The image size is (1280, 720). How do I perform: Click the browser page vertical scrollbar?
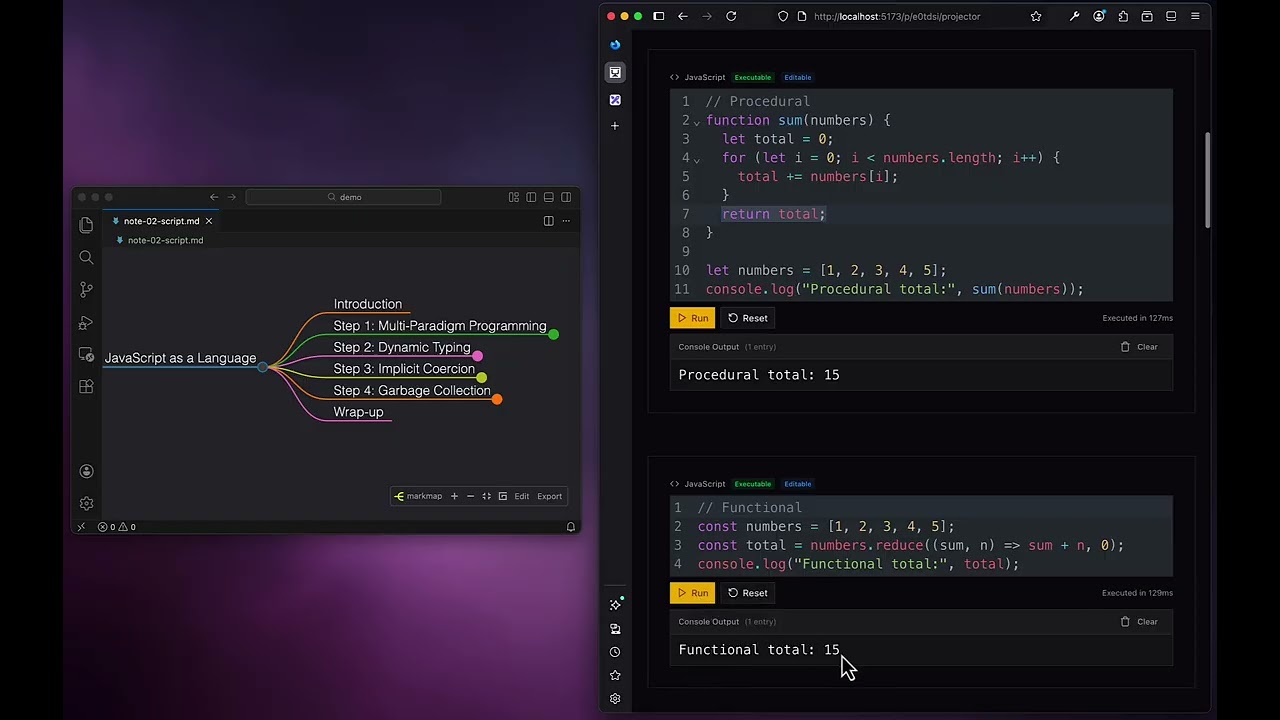(x=1207, y=180)
